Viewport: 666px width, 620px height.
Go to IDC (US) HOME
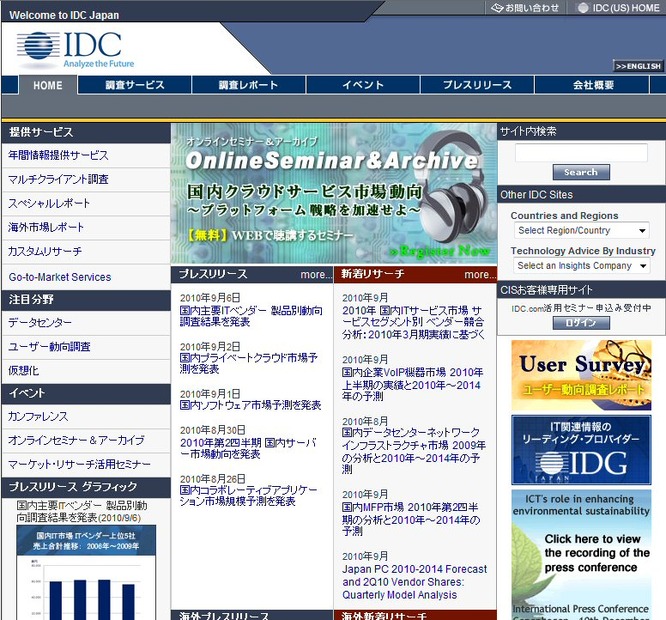tap(618, 8)
